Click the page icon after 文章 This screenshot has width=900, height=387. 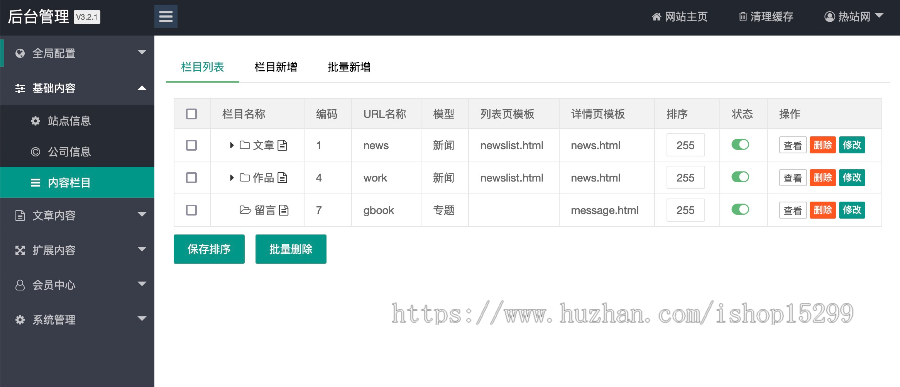282,145
